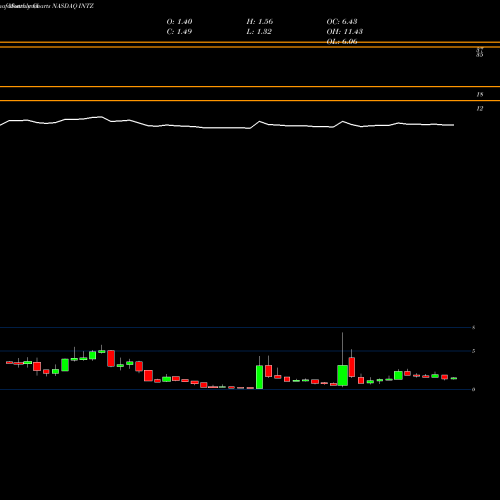500x500 pixels.
Task: Select the OH: 11.43 readout
Action: [x=344, y=32]
